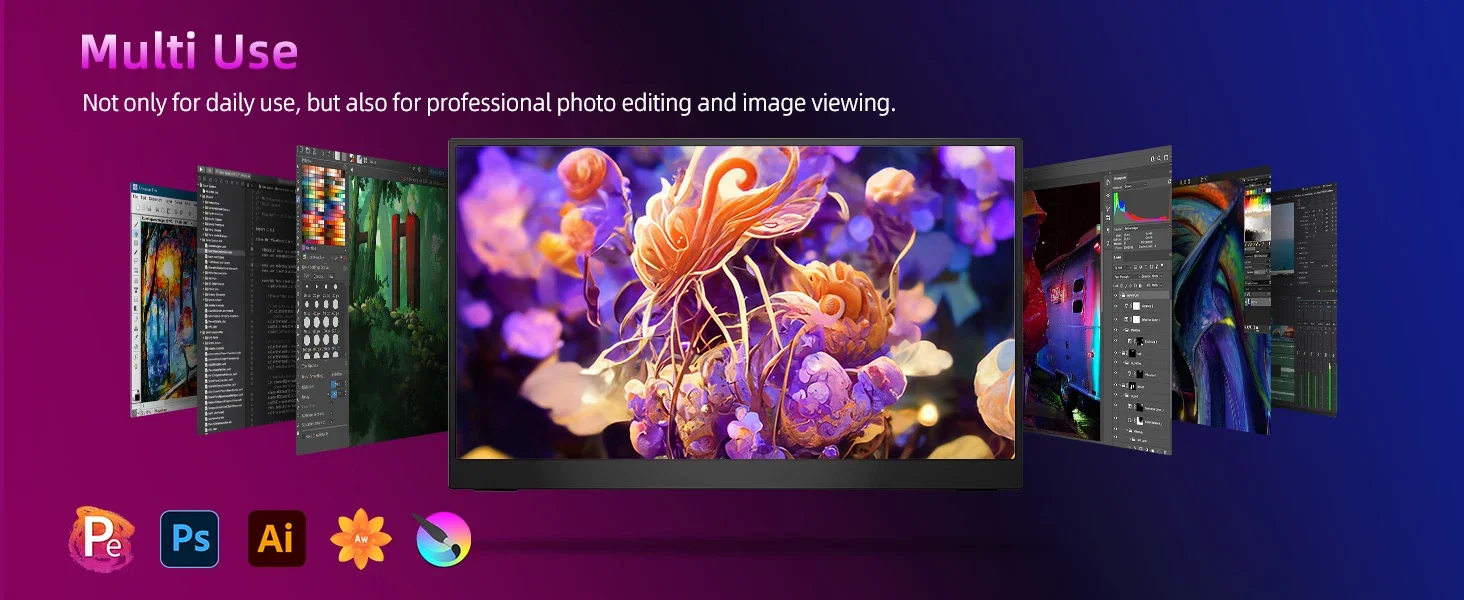
Task: Click the Painter Essentials 'Pe' app icon
Action: click(101, 539)
